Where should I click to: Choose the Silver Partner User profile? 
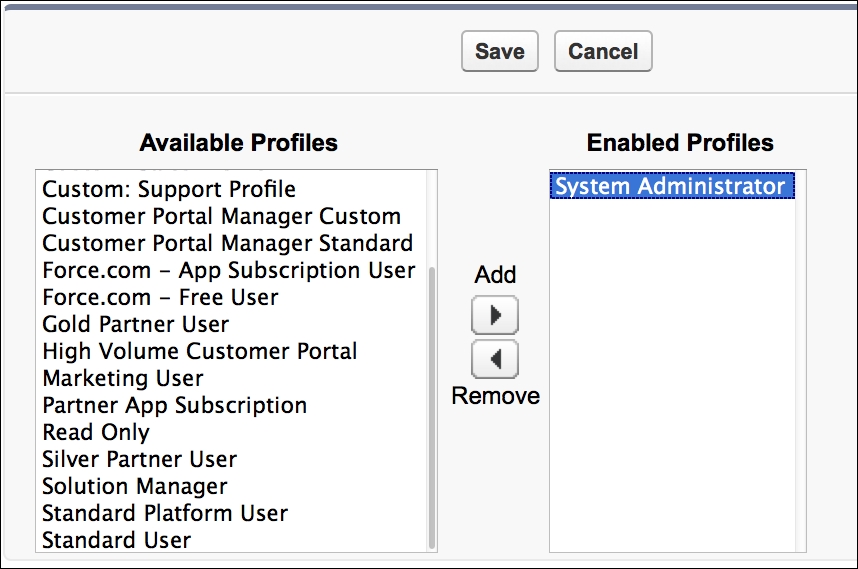click(x=139, y=459)
